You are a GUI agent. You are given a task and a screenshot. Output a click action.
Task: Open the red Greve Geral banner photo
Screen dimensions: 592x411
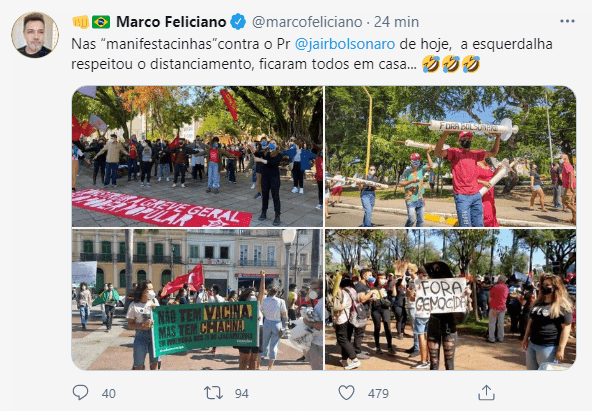(x=197, y=156)
